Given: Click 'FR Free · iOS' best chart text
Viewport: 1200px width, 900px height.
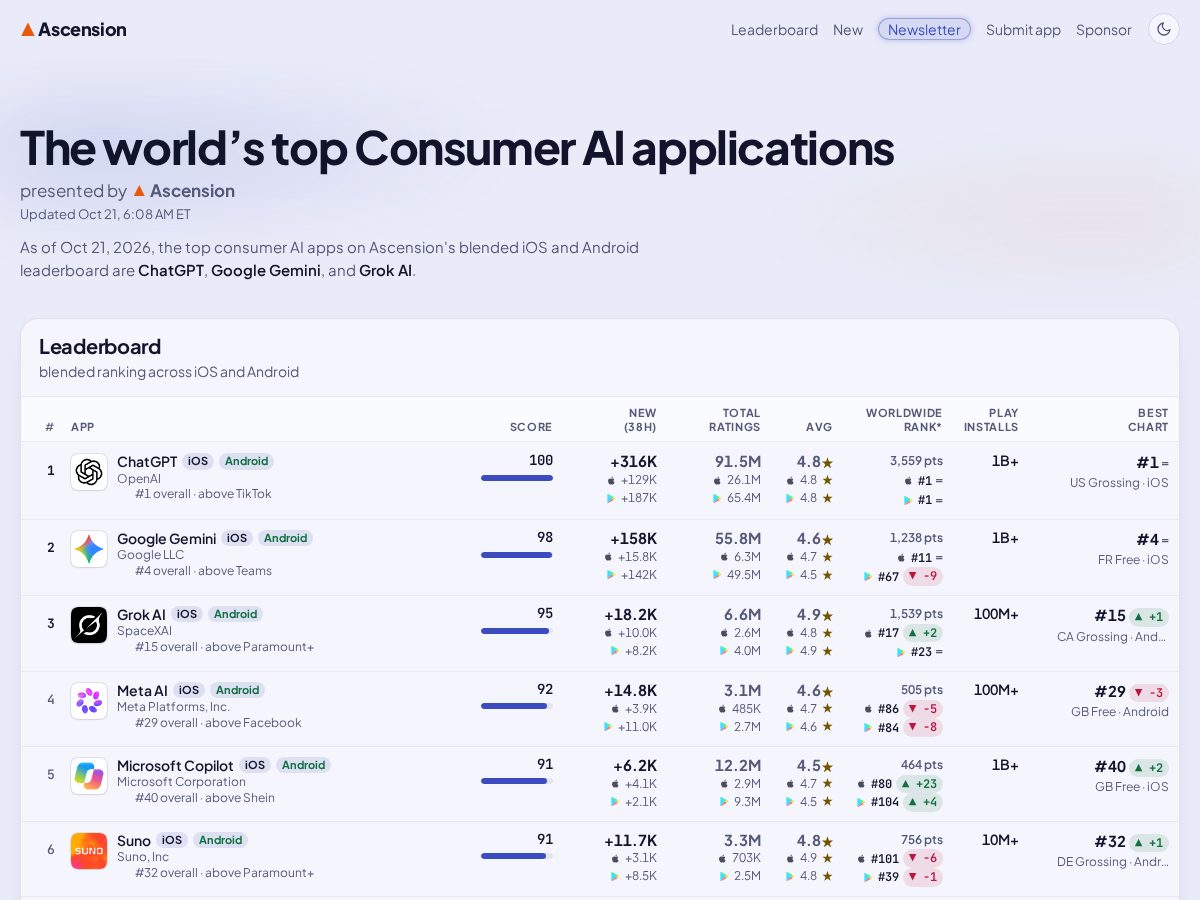Looking at the screenshot, I should 1133,560.
